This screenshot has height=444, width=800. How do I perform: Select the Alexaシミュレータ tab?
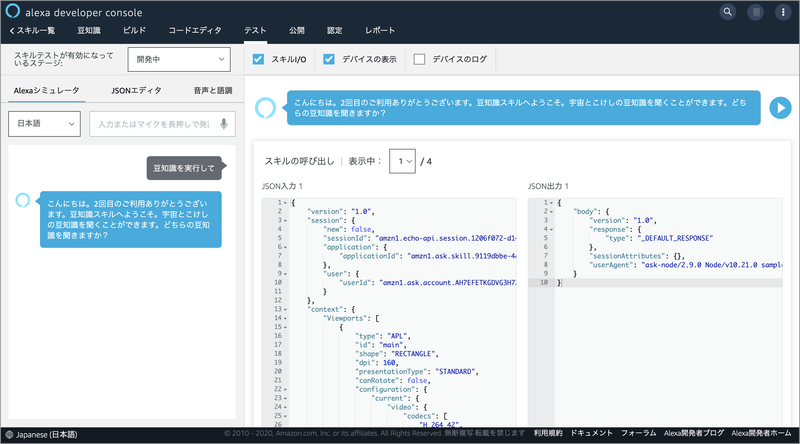coord(46,90)
